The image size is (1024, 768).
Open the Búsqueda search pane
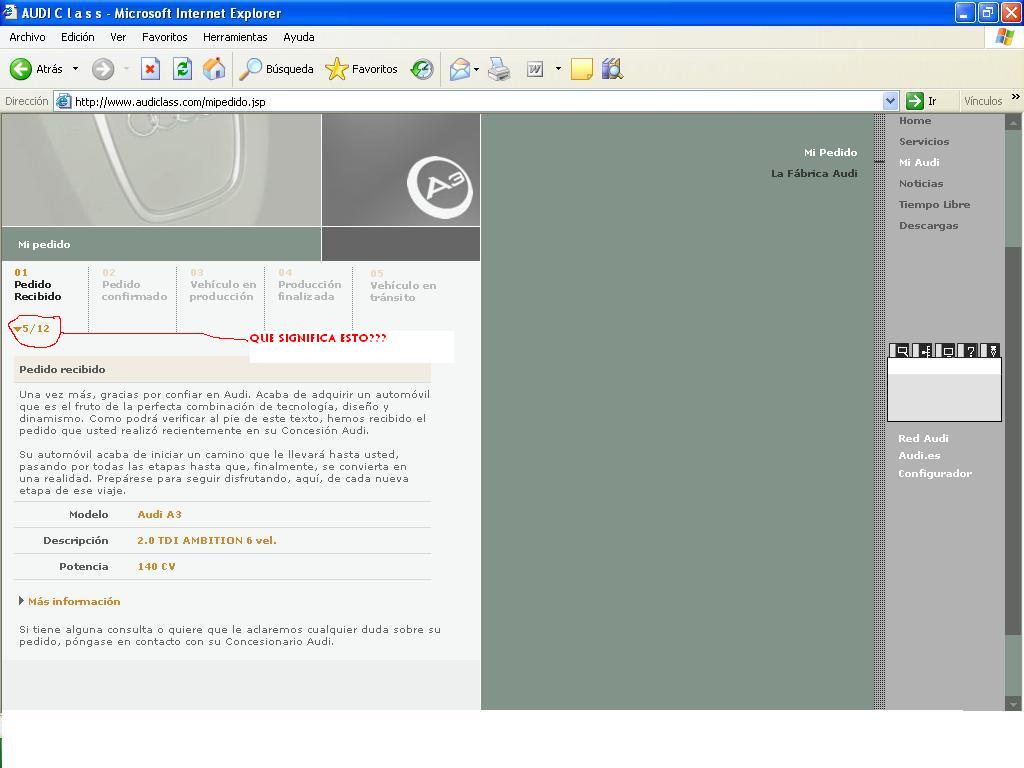coord(276,69)
